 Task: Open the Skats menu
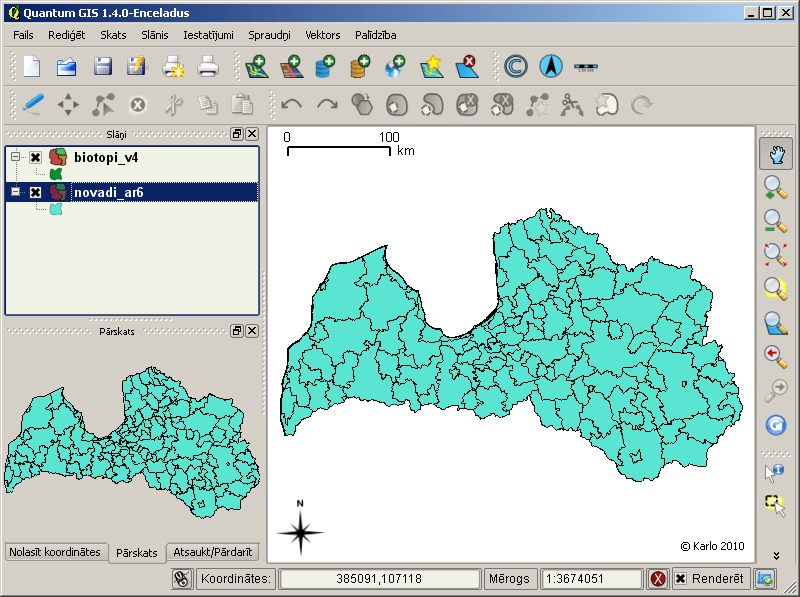tap(113, 35)
